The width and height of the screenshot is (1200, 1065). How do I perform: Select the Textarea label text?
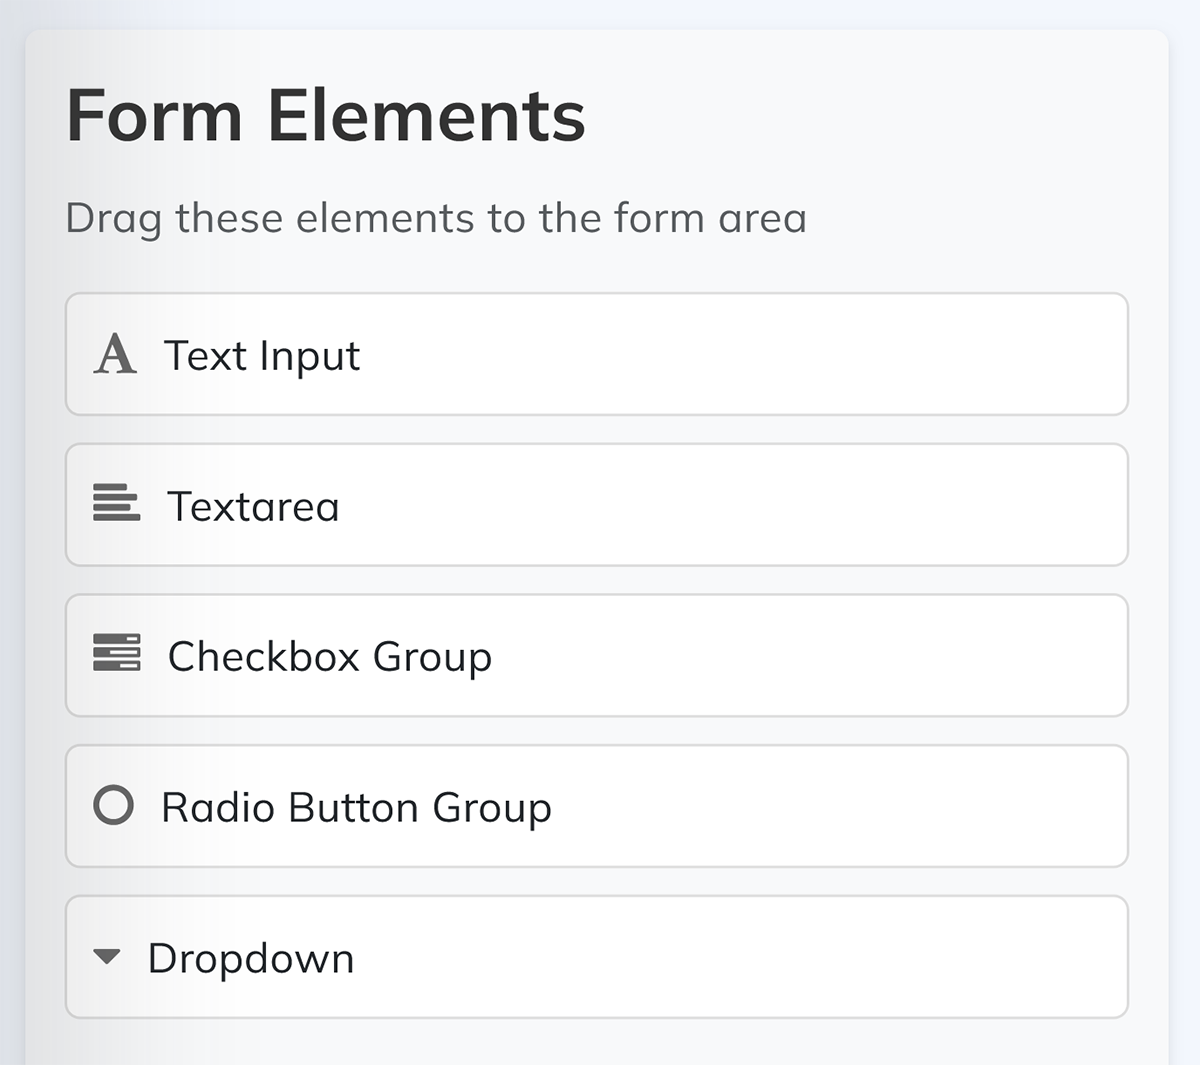253,507
